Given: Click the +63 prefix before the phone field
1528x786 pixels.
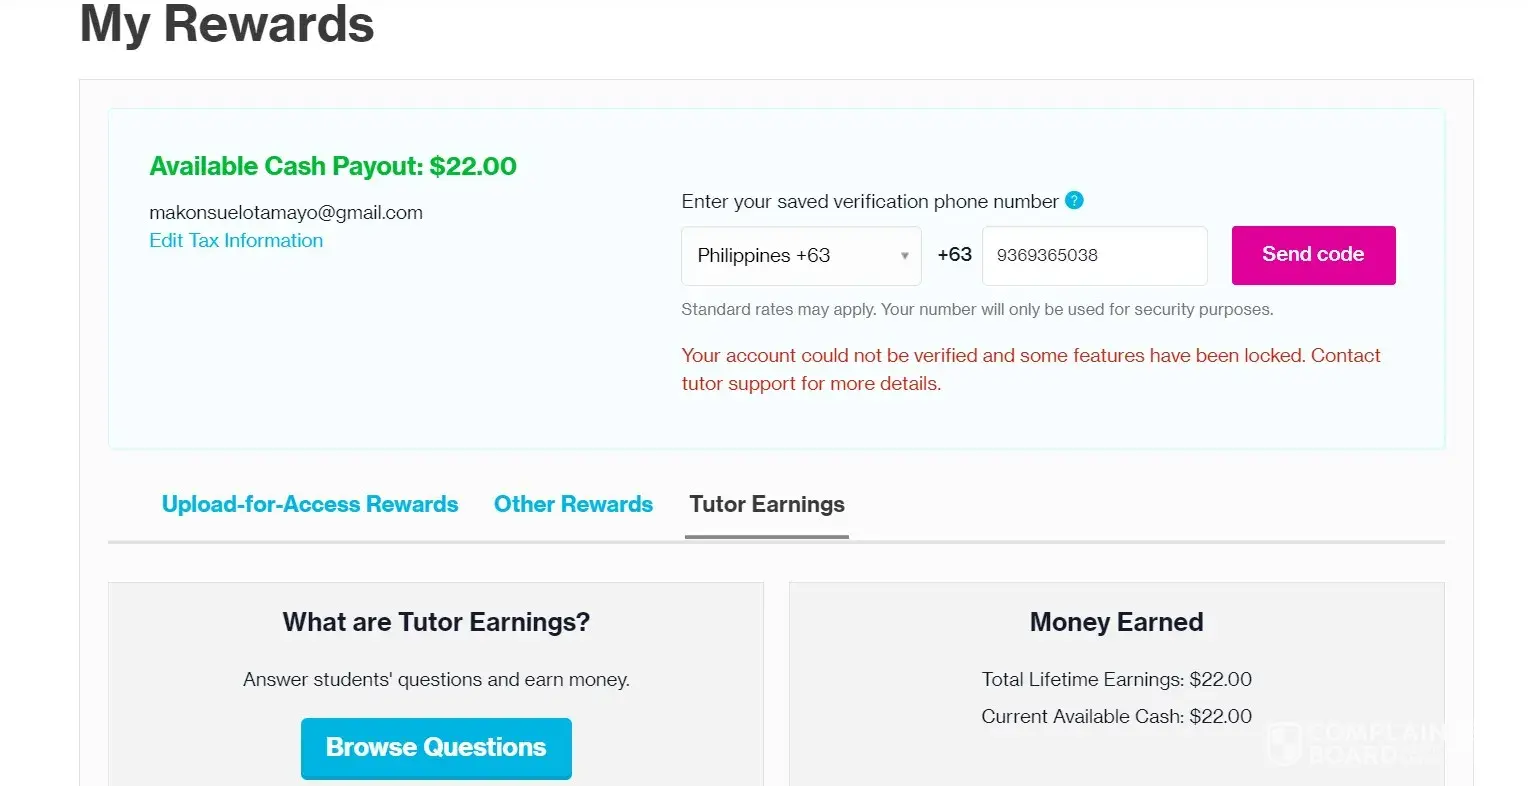Looking at the screenshot, I should tap(954, 255).
